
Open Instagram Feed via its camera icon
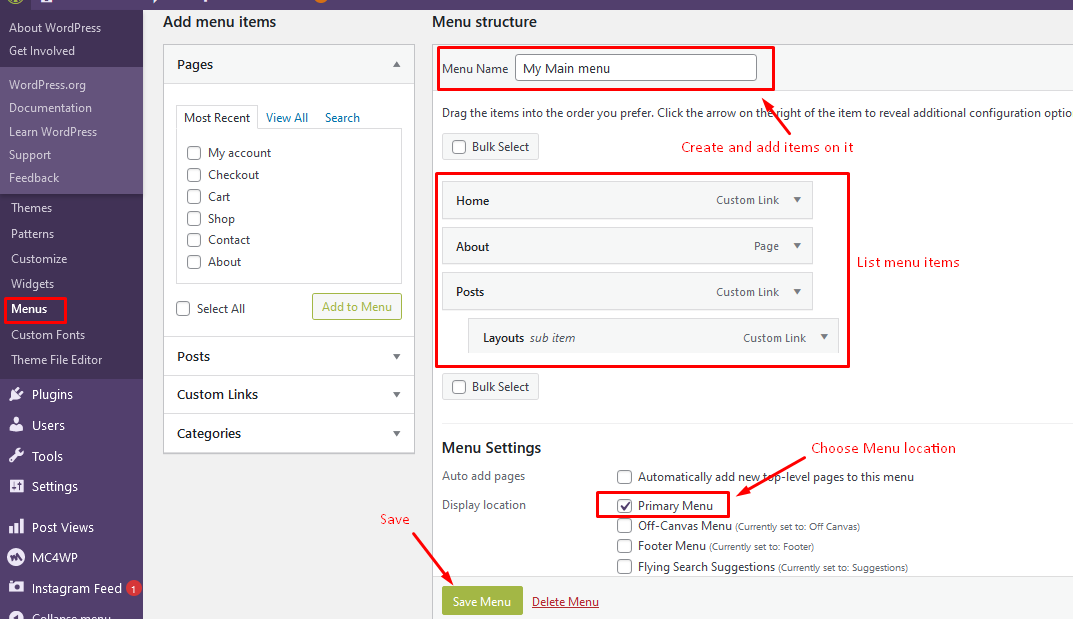[x=16, y=588]
